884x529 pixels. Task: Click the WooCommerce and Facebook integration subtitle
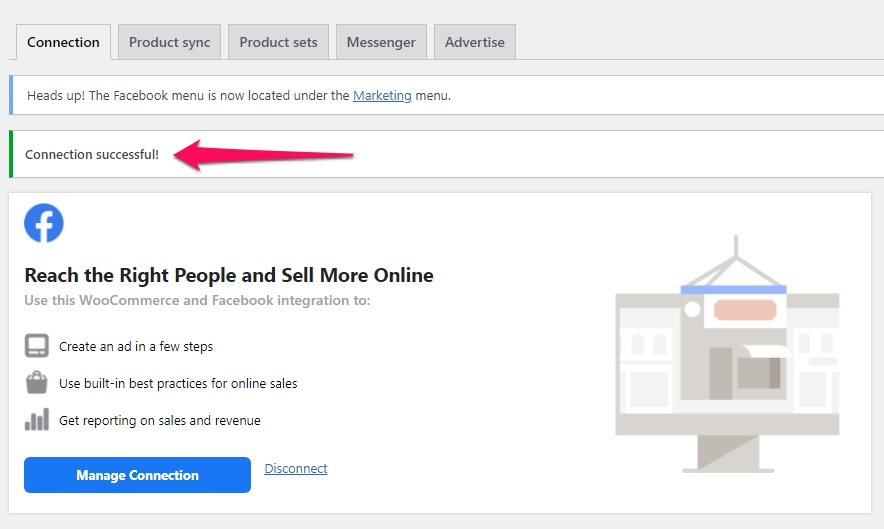tap(197, 300)
